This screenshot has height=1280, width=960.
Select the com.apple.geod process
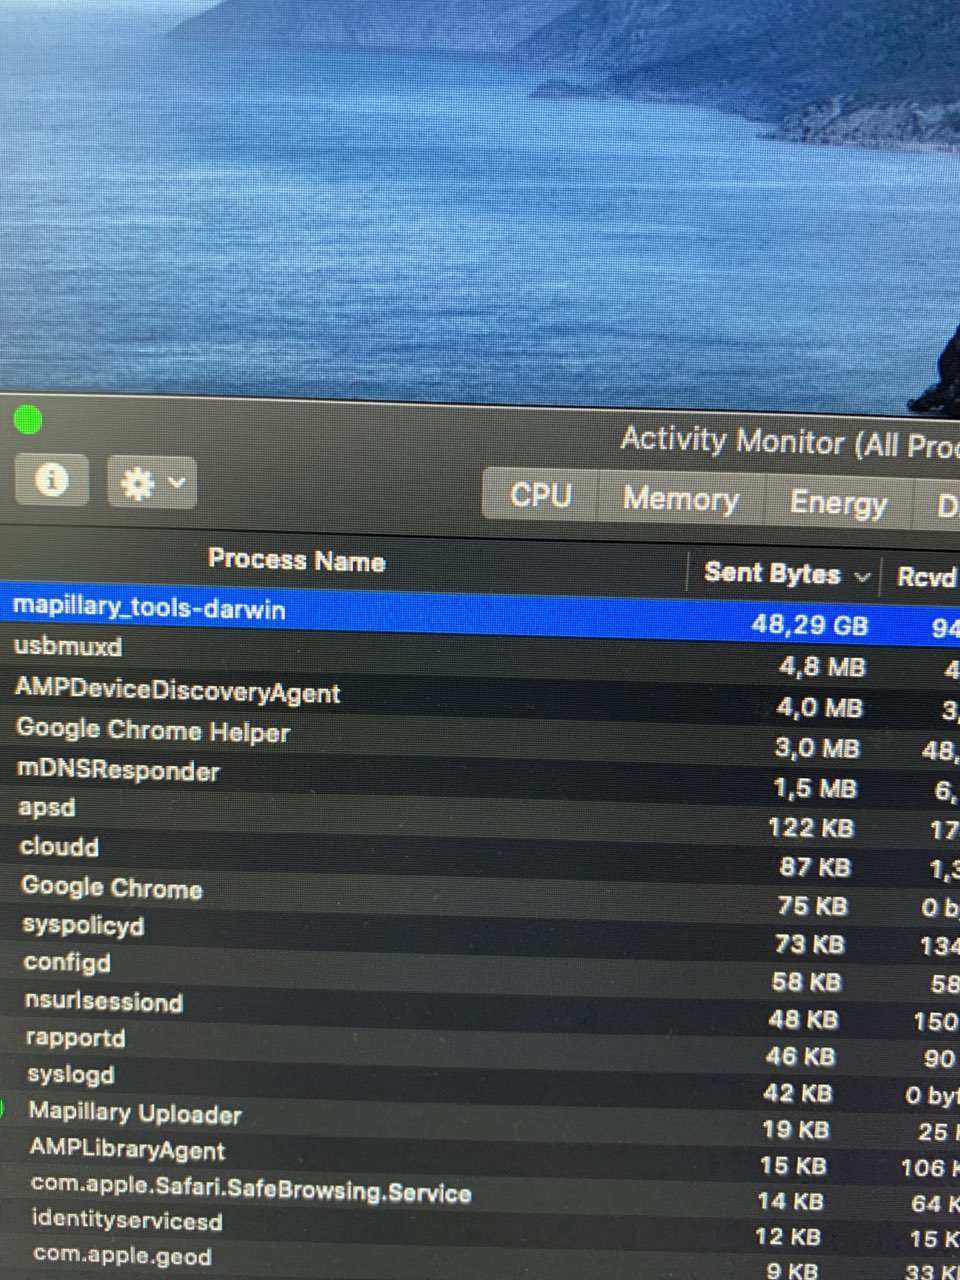pos(122,1255)
